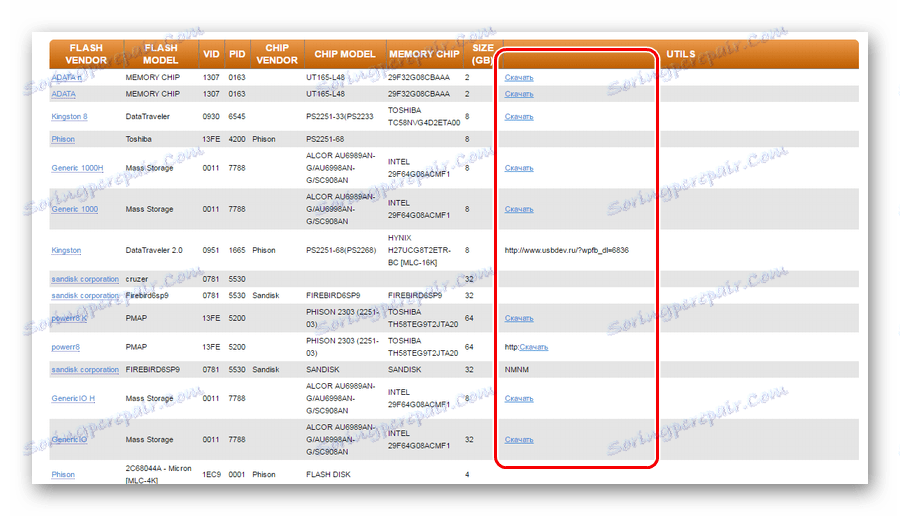
Task: Select PID 1665 cell
Action: tap(236, 251)
